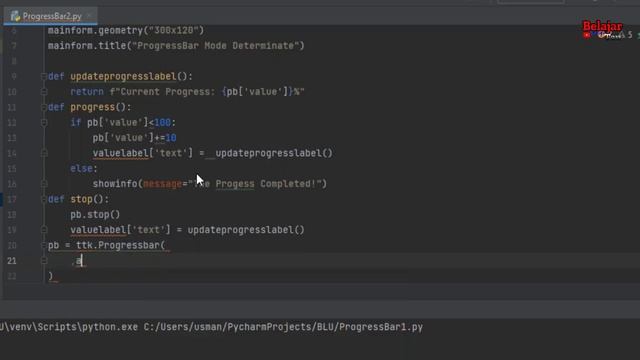Switch to the ProgressBar2.py editor tab
The image size is (640, 360).
(52, 16)
